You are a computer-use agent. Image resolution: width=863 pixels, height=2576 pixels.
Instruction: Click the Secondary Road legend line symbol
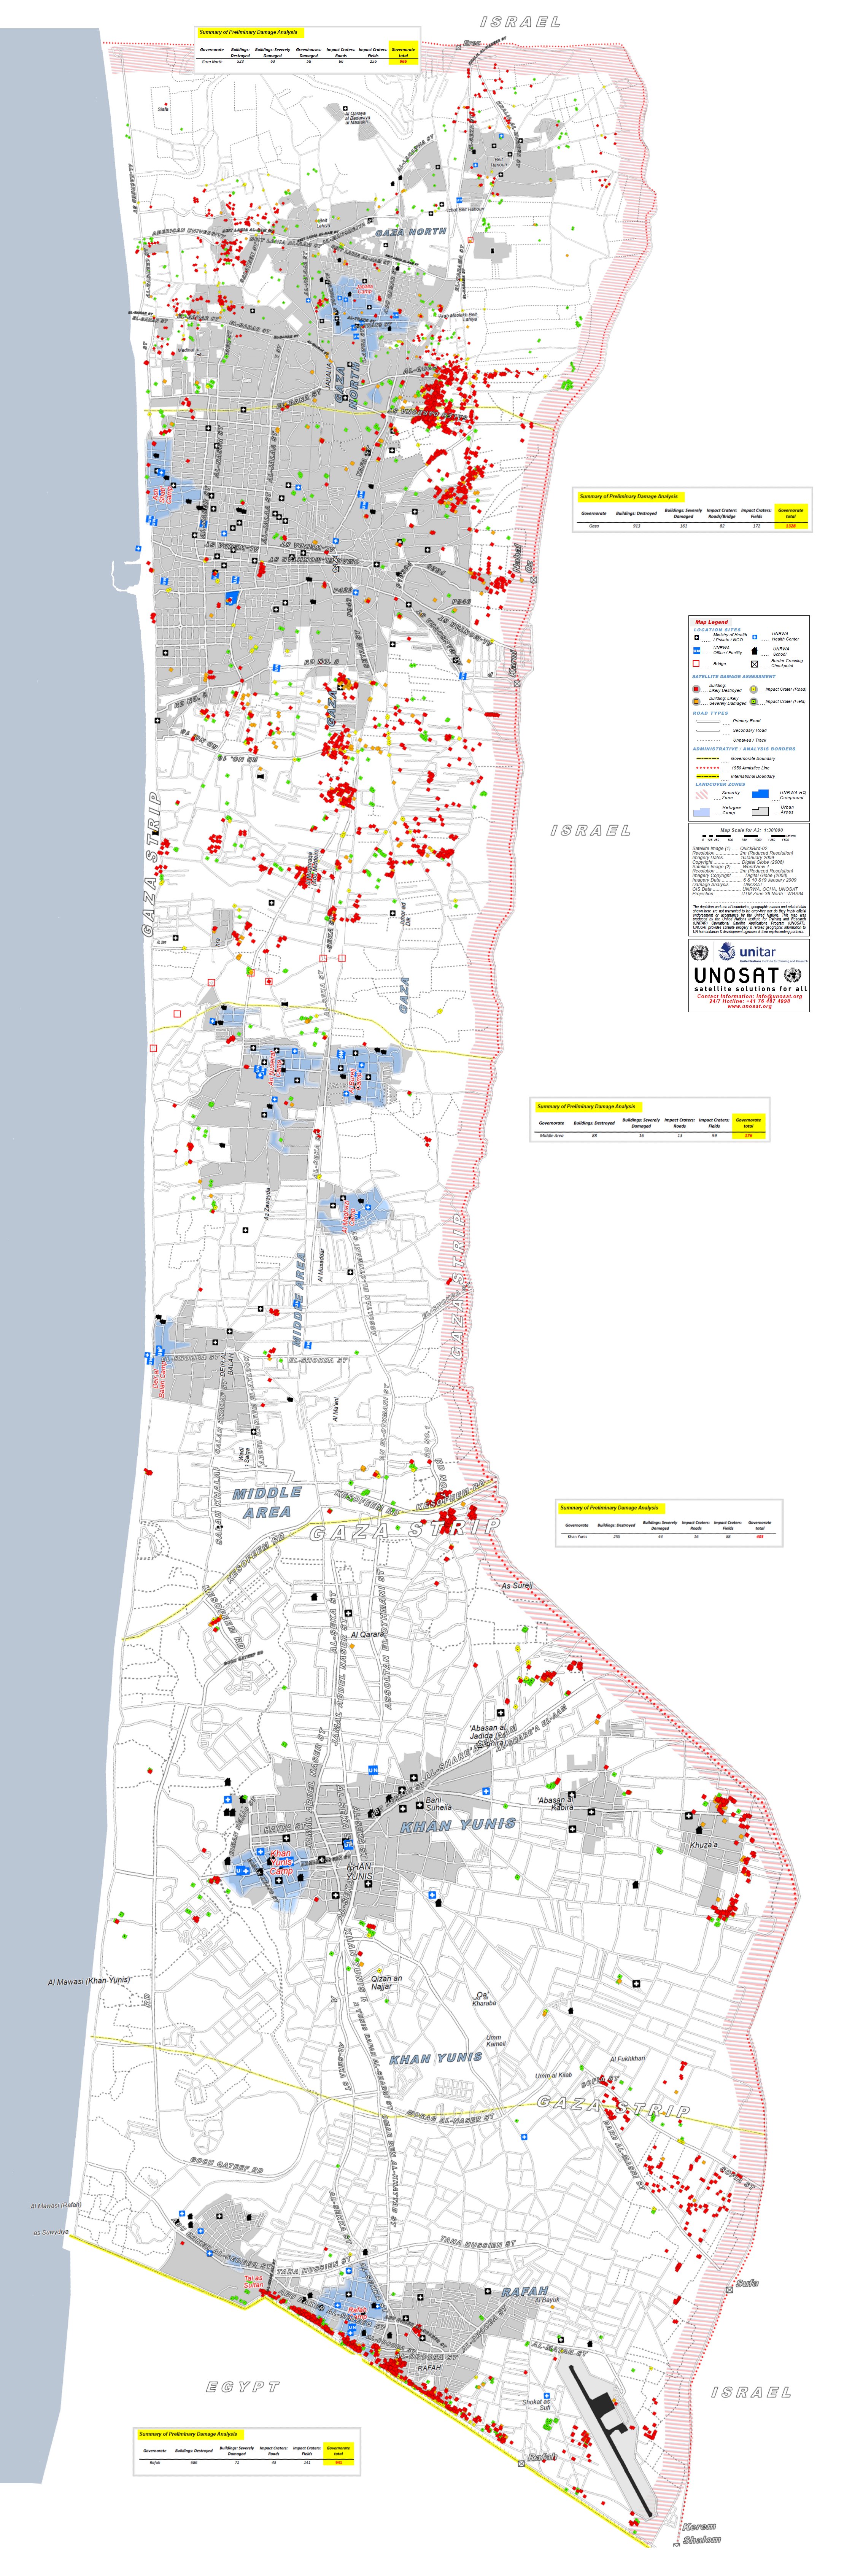pos(708,731)
